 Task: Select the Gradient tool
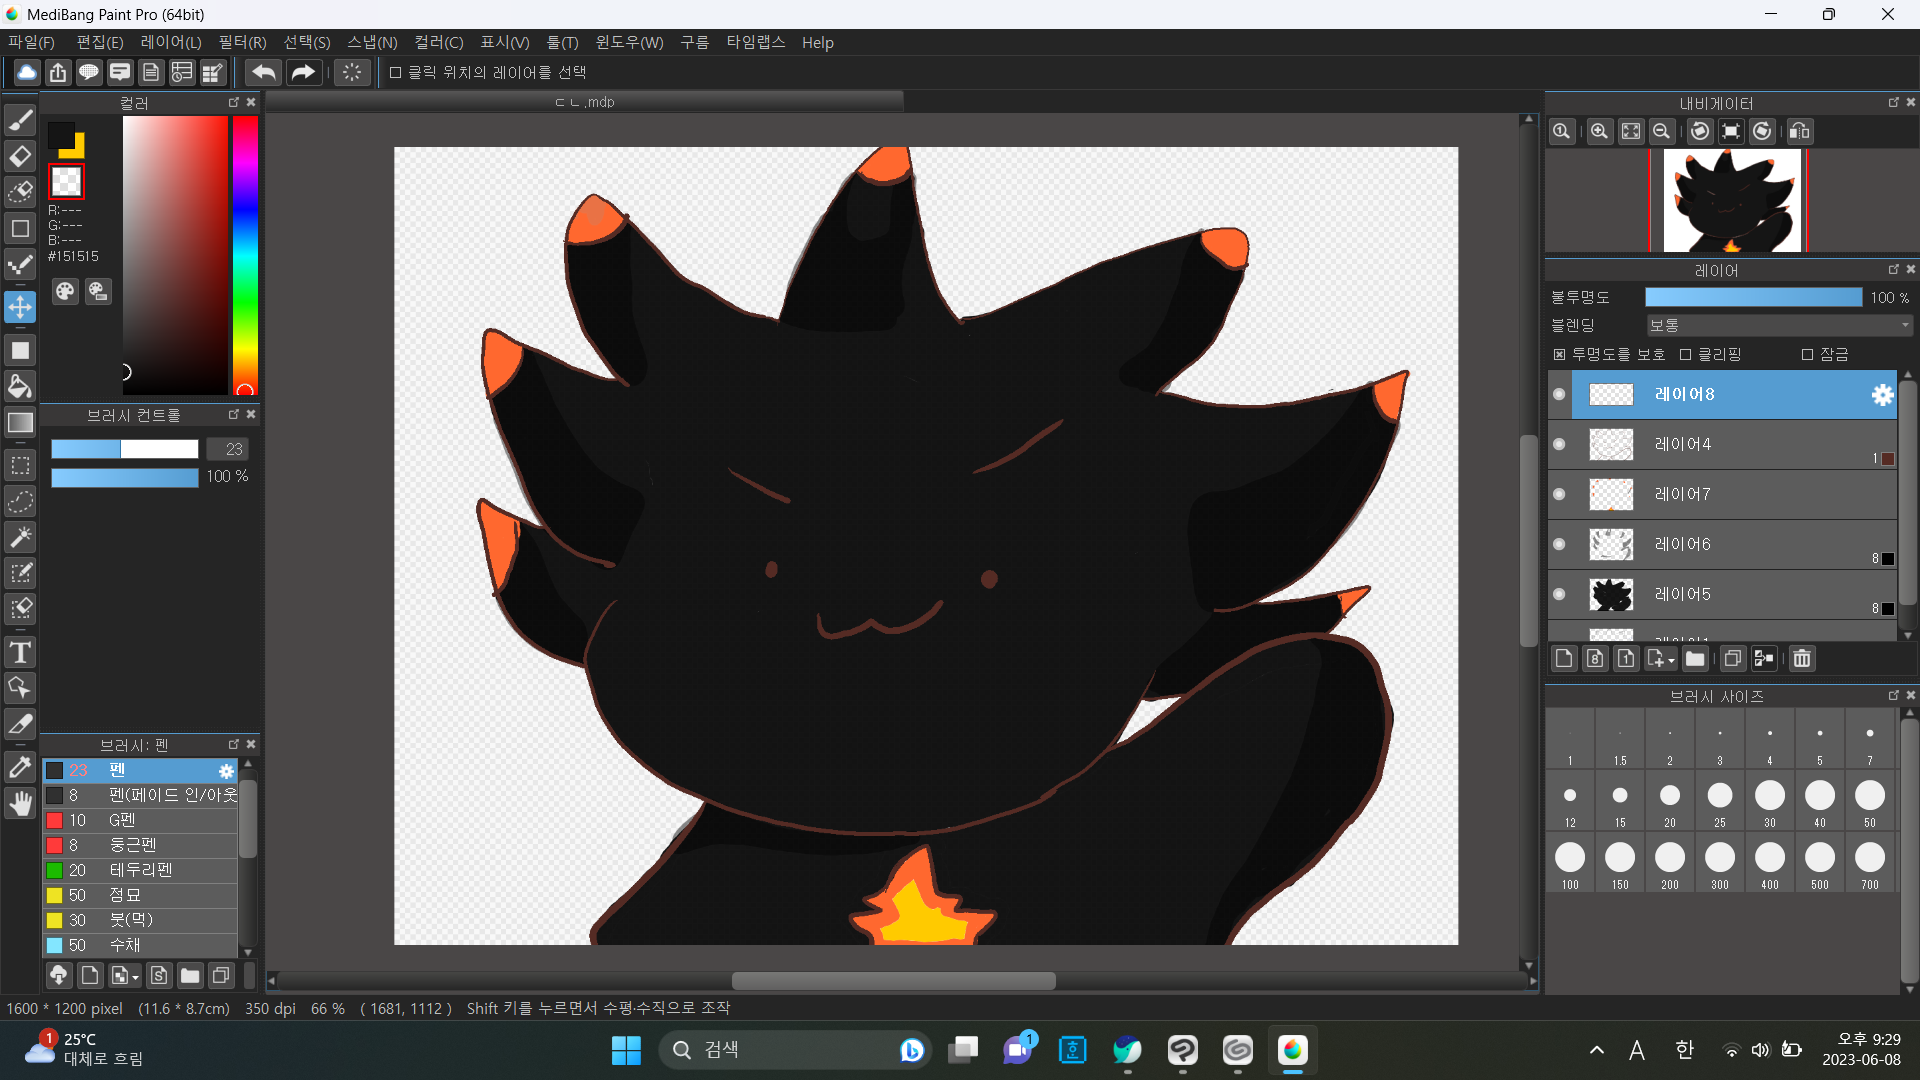point(20,422)
